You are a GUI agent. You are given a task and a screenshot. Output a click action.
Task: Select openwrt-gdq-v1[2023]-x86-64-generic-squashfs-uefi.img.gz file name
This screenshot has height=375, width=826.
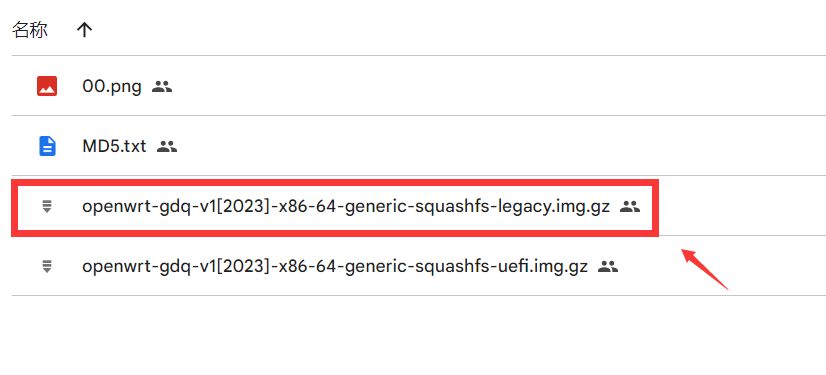(335, 267)
